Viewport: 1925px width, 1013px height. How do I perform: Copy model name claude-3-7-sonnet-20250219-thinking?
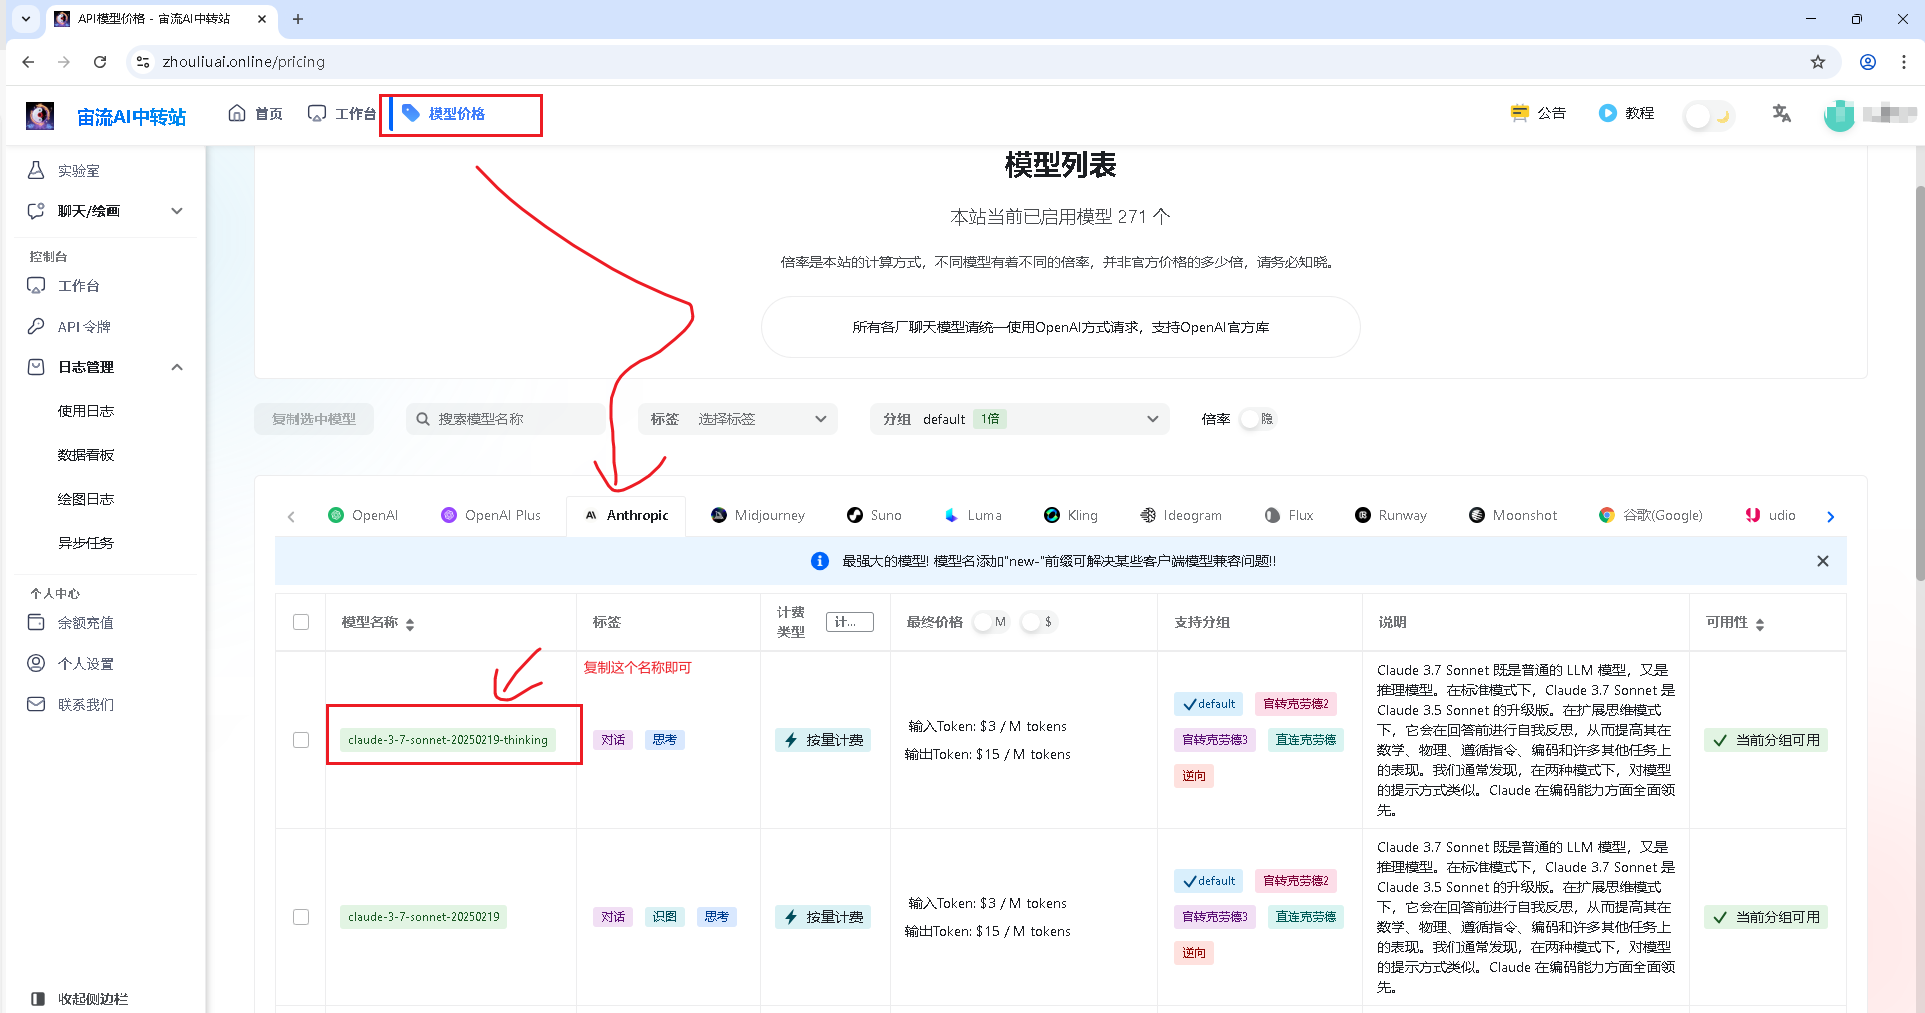coord(448,740)
